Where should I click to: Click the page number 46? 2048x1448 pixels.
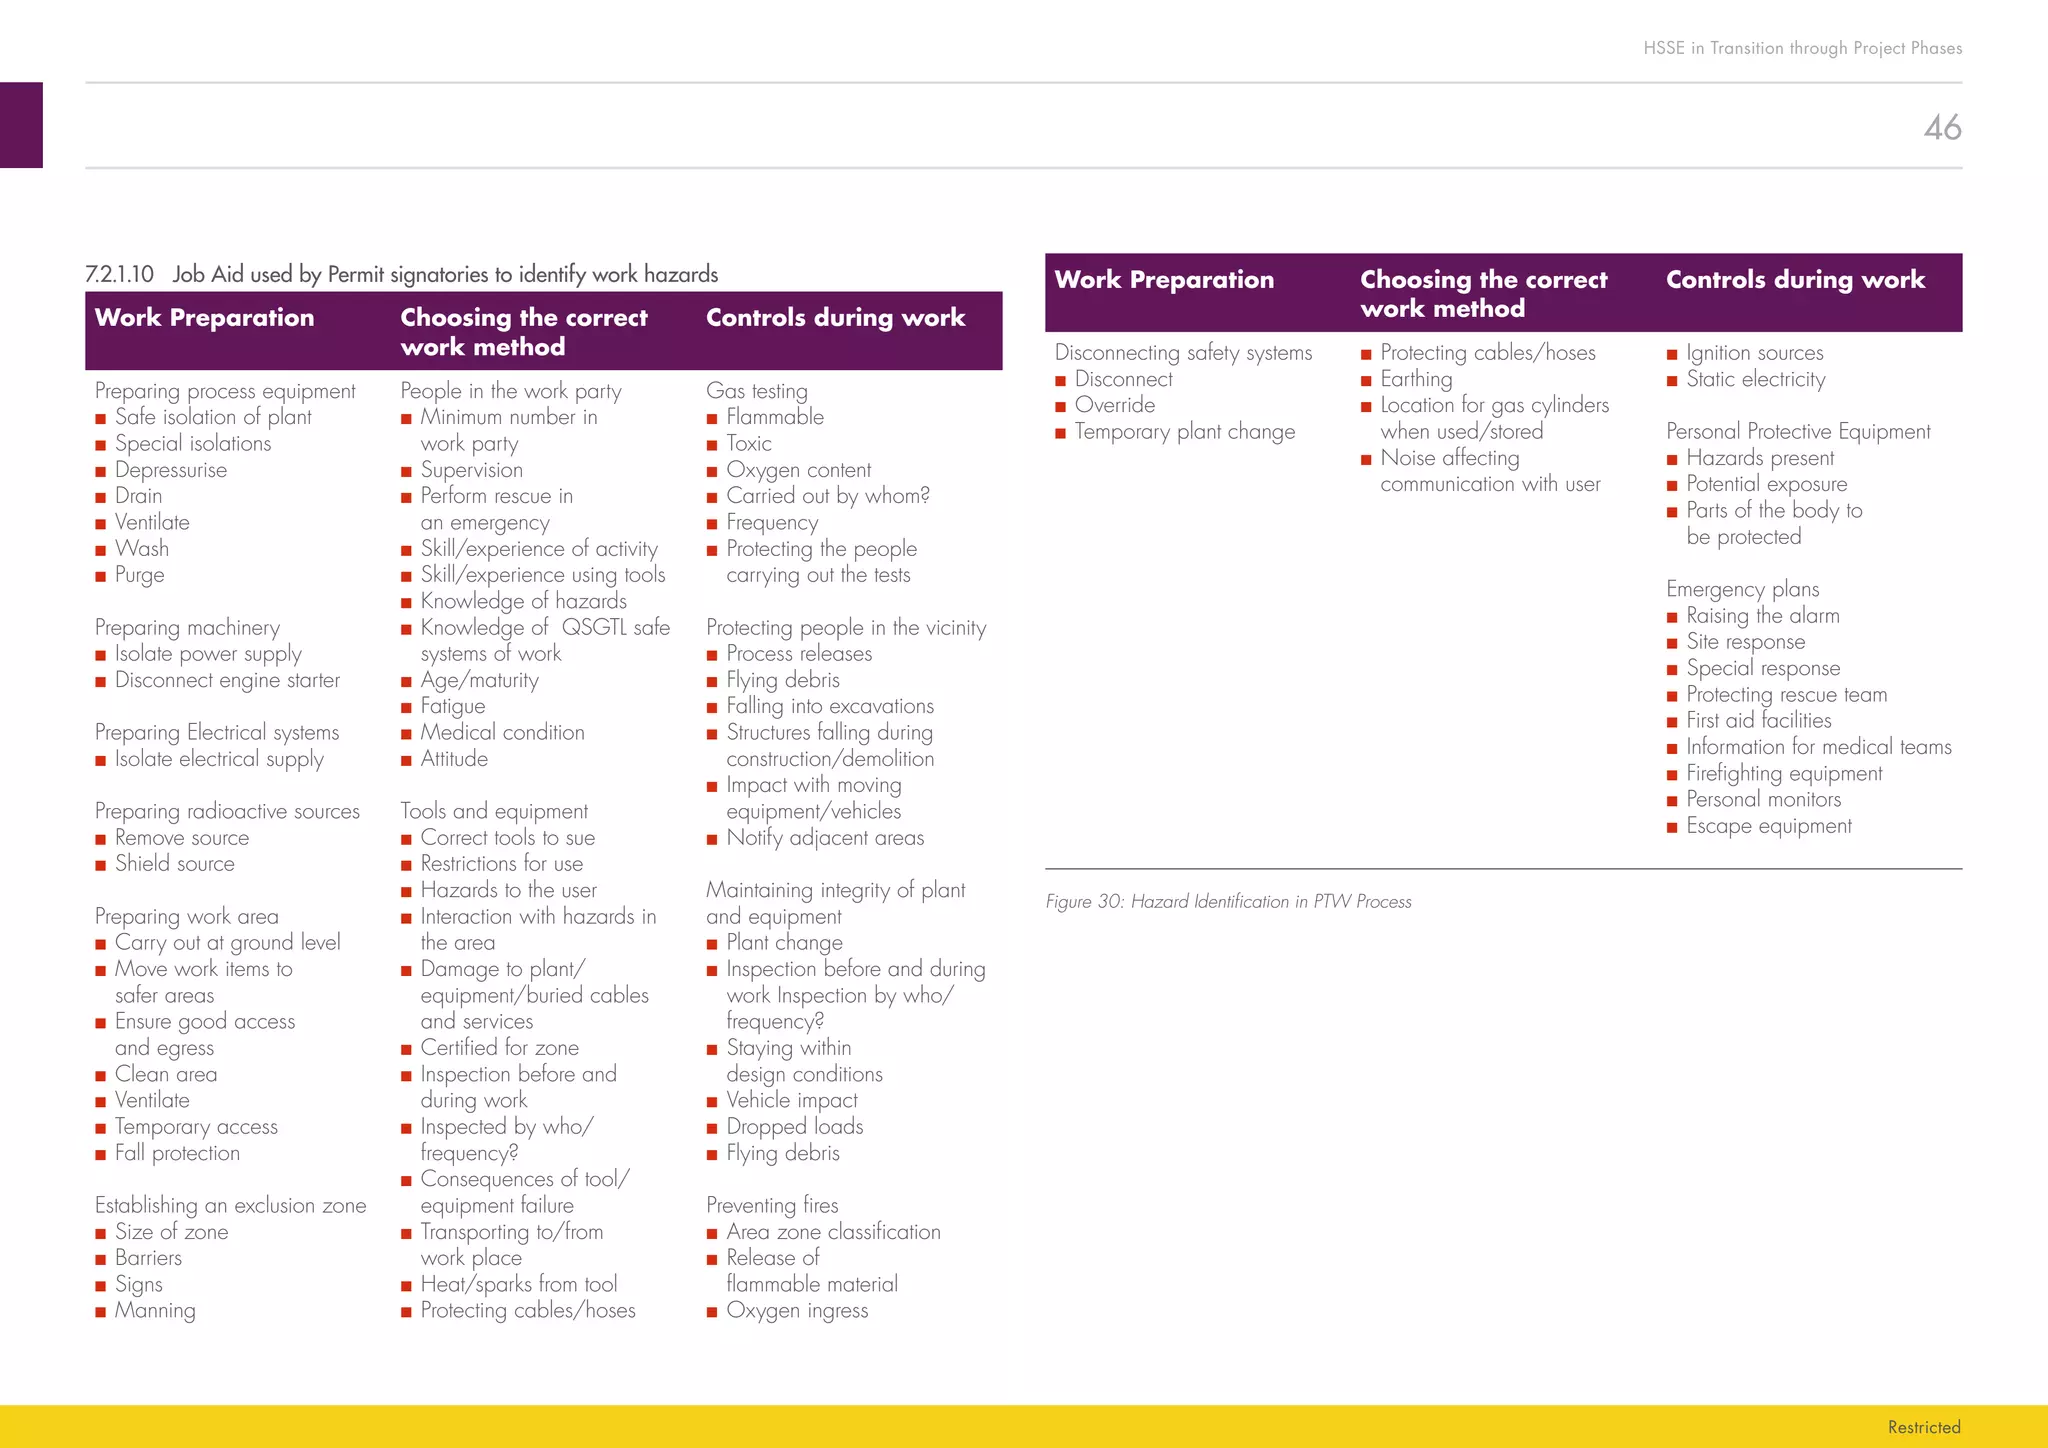coord(1942,127)
